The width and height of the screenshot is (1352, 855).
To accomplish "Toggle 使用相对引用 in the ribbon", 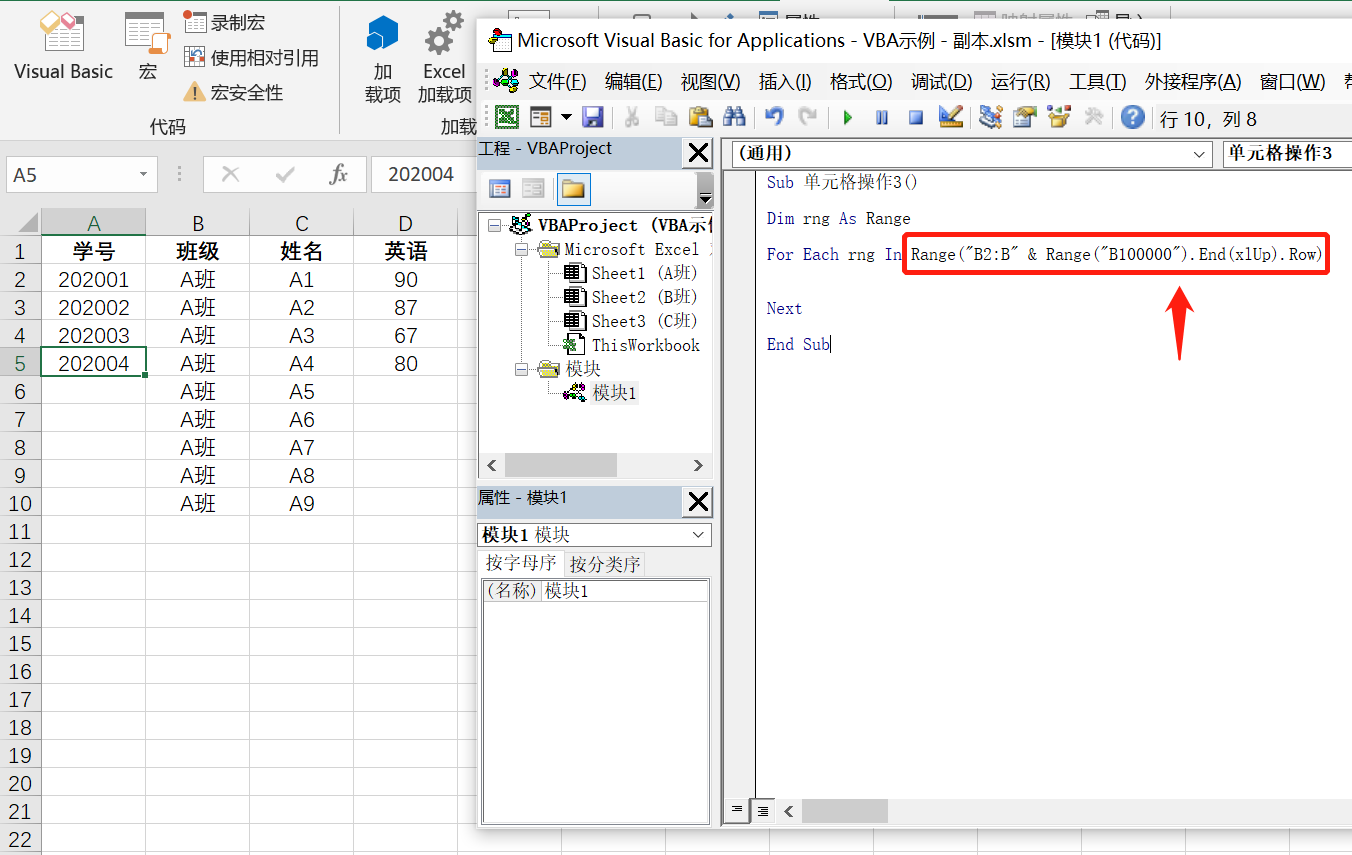I will tap(251, 58).
